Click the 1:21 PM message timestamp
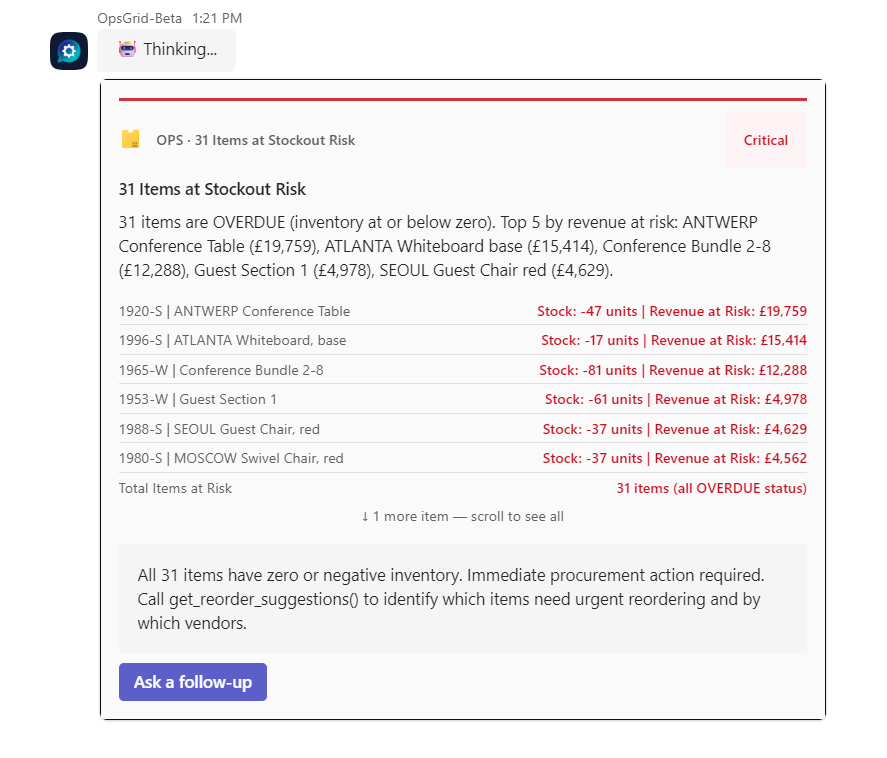 click(x=217, y=18)
